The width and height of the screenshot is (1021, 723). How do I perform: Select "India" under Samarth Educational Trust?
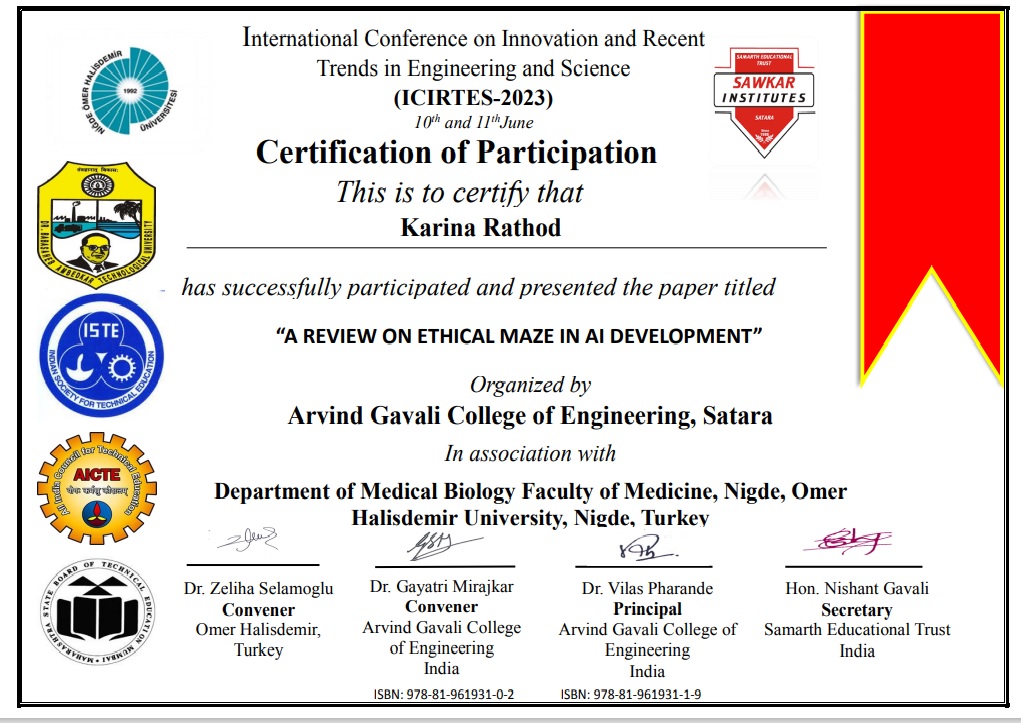coord(857,651)
